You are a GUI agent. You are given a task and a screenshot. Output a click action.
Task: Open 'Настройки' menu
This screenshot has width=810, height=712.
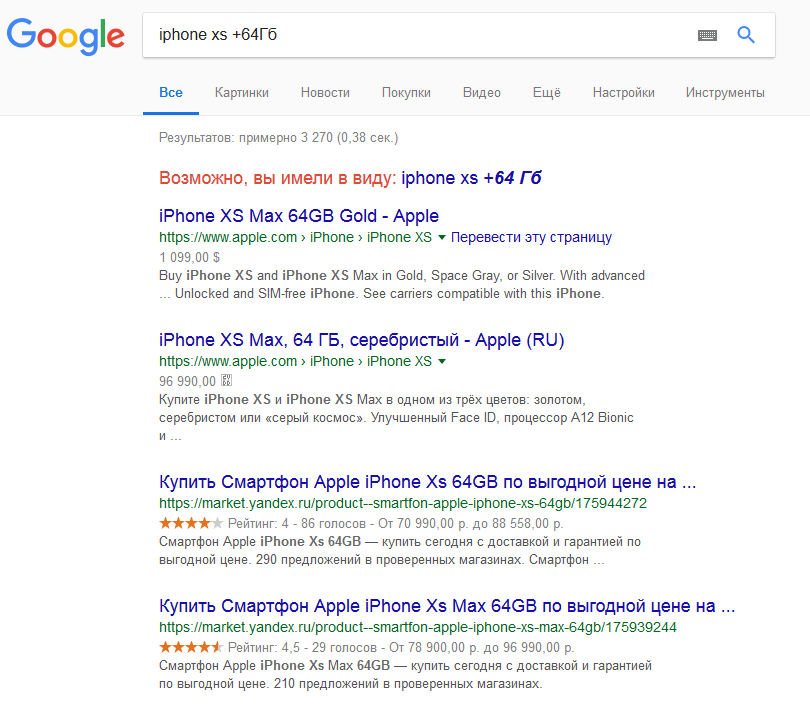[x=624, y=92]
